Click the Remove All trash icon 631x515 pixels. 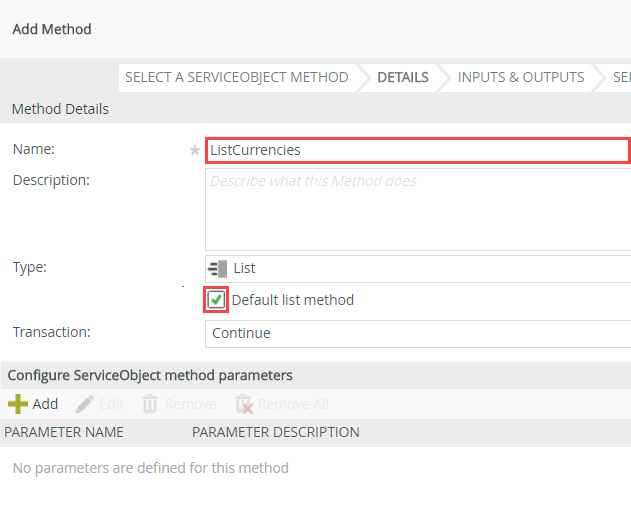click(244, 404)
